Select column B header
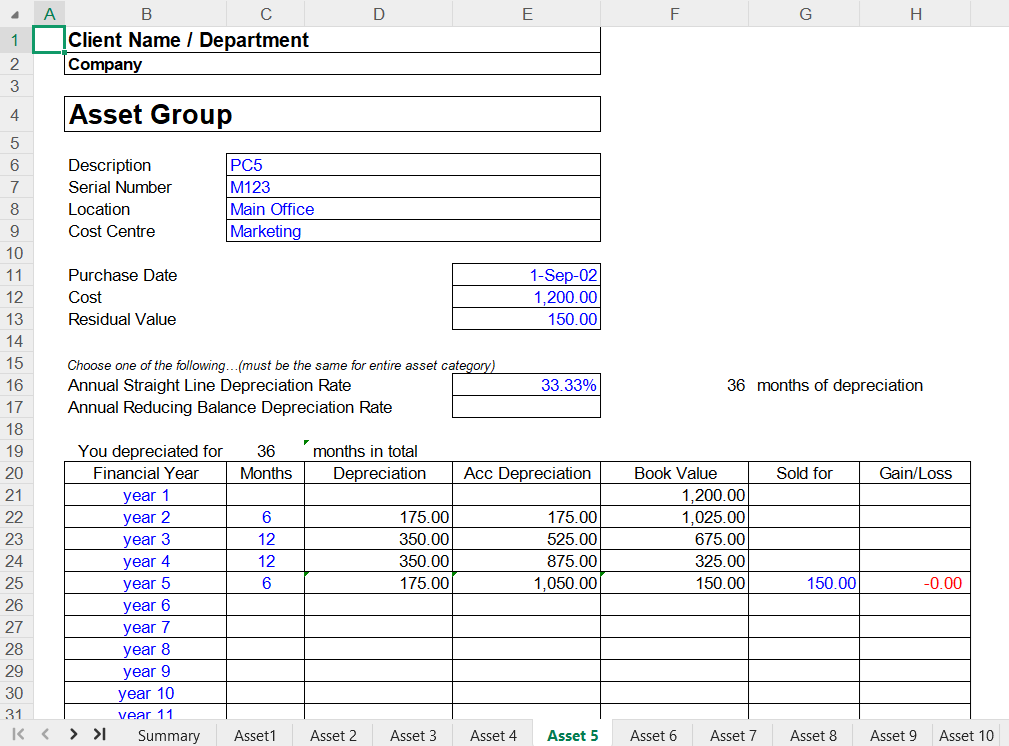 click(x=146, y=14)
